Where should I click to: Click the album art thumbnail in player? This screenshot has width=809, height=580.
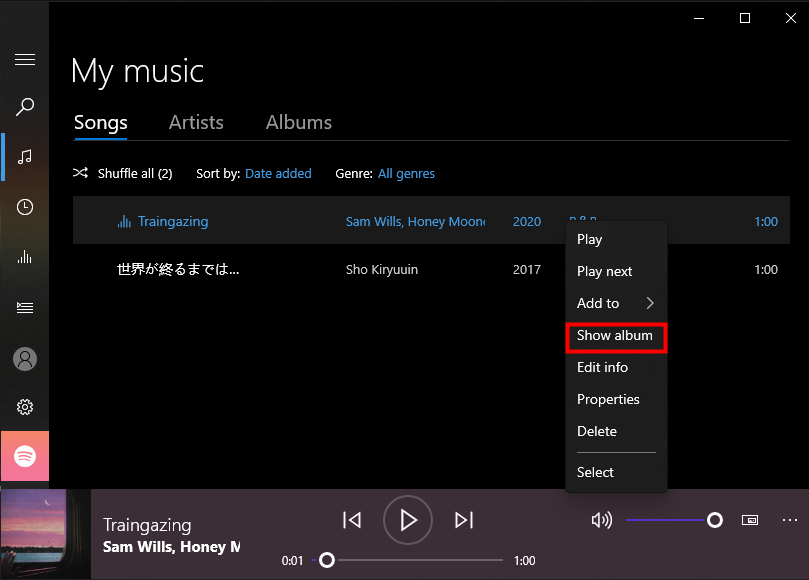[45, 534]
